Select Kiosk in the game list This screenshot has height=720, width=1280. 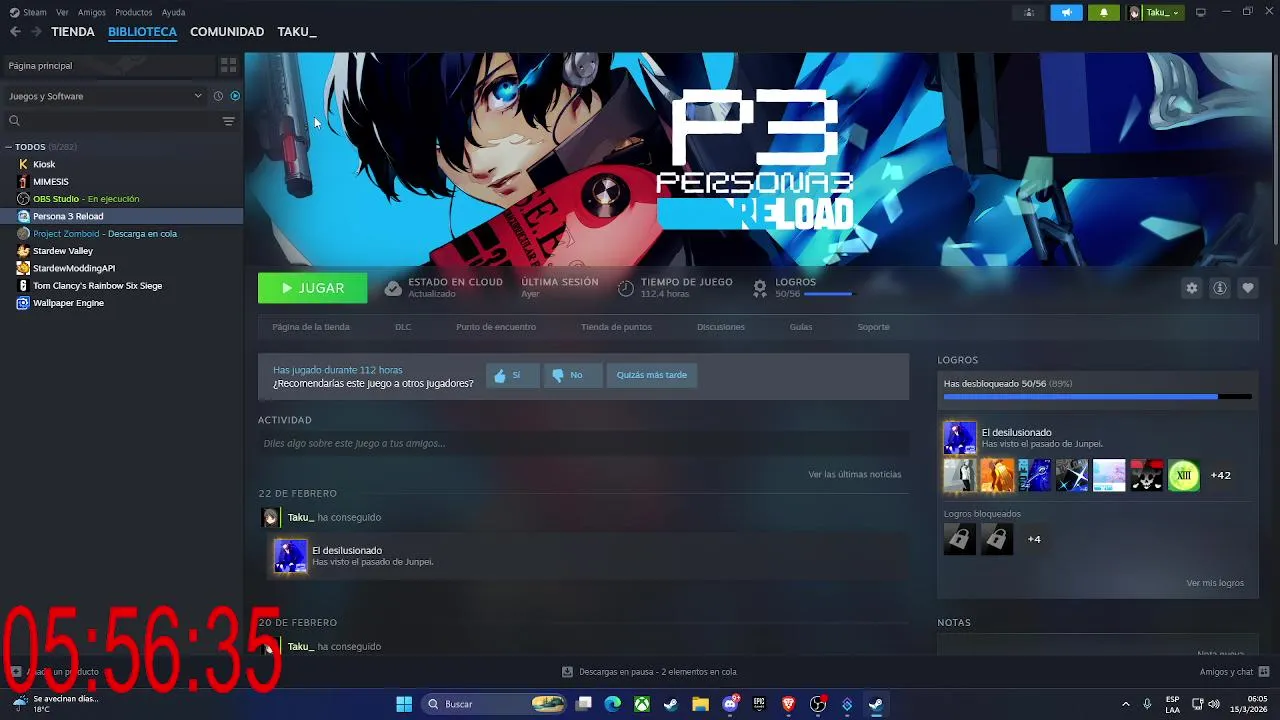pyautogui.click(x=44, y=164)
